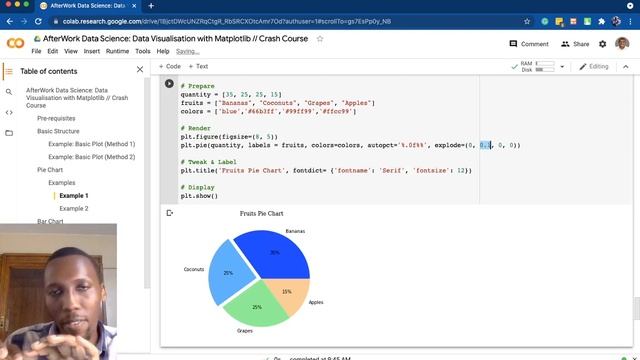Add a new Code cell

point(170,67)
